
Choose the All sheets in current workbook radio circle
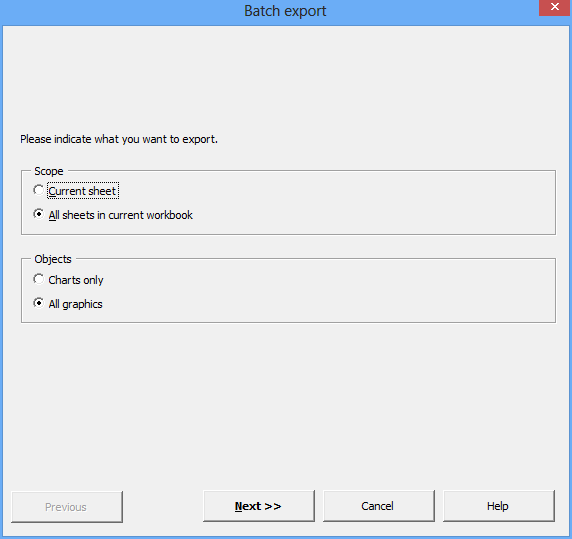coord(38,214)
